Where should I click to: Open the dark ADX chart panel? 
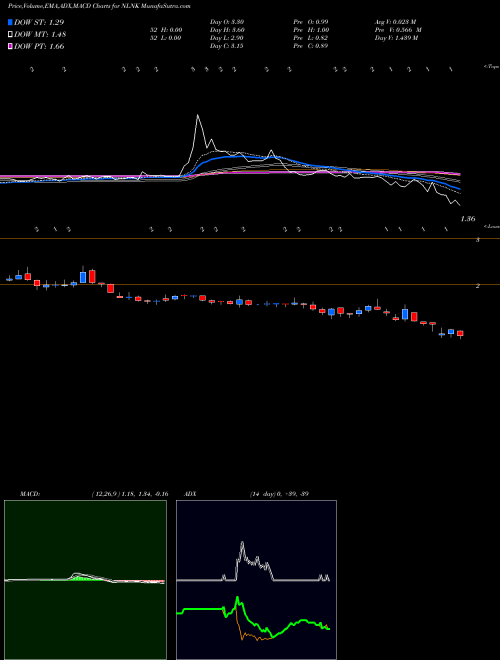pos(256,580)
